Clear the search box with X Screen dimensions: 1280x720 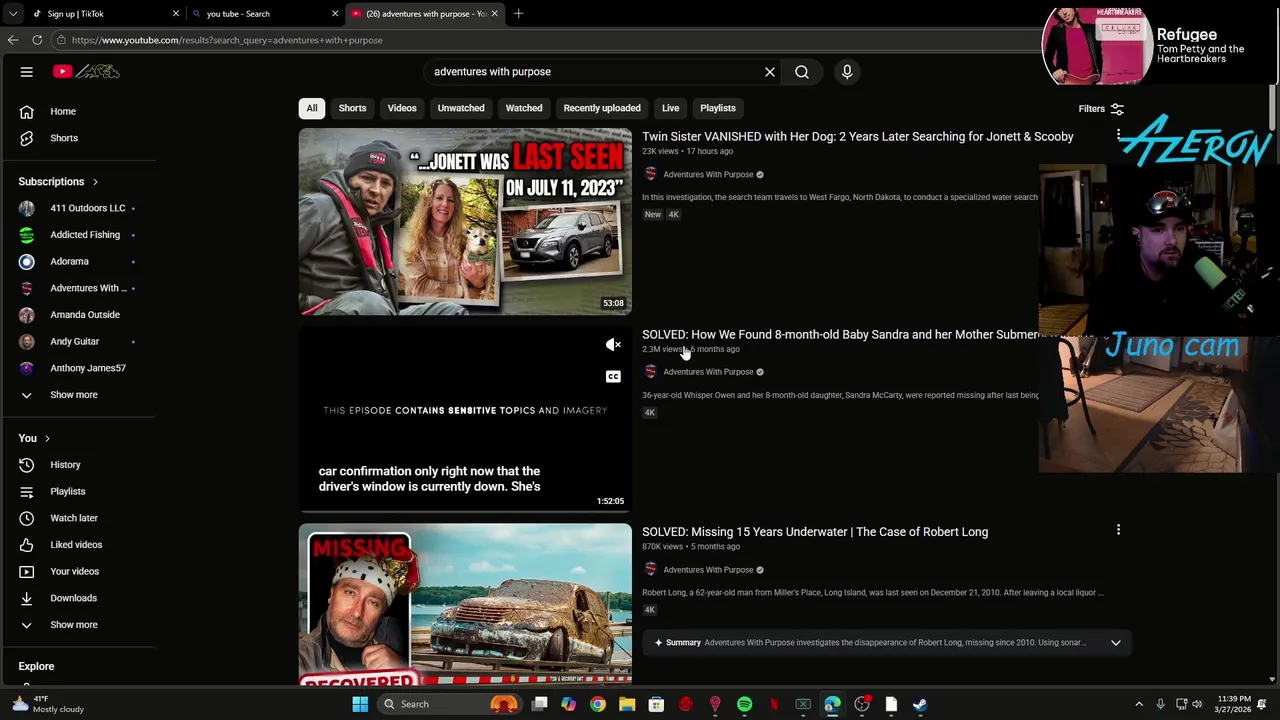[770, 72]
